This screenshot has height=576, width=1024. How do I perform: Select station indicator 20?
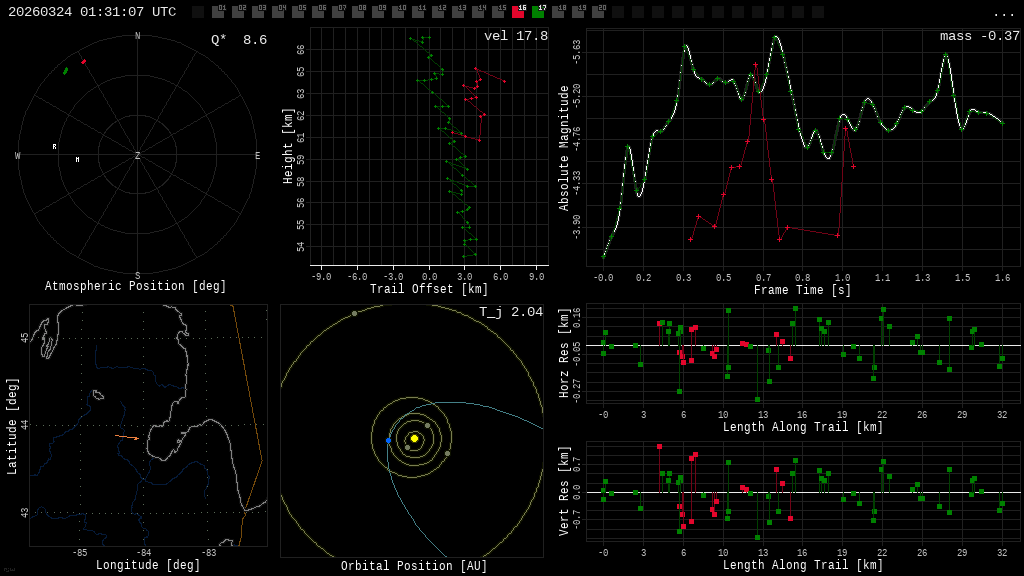598,11
